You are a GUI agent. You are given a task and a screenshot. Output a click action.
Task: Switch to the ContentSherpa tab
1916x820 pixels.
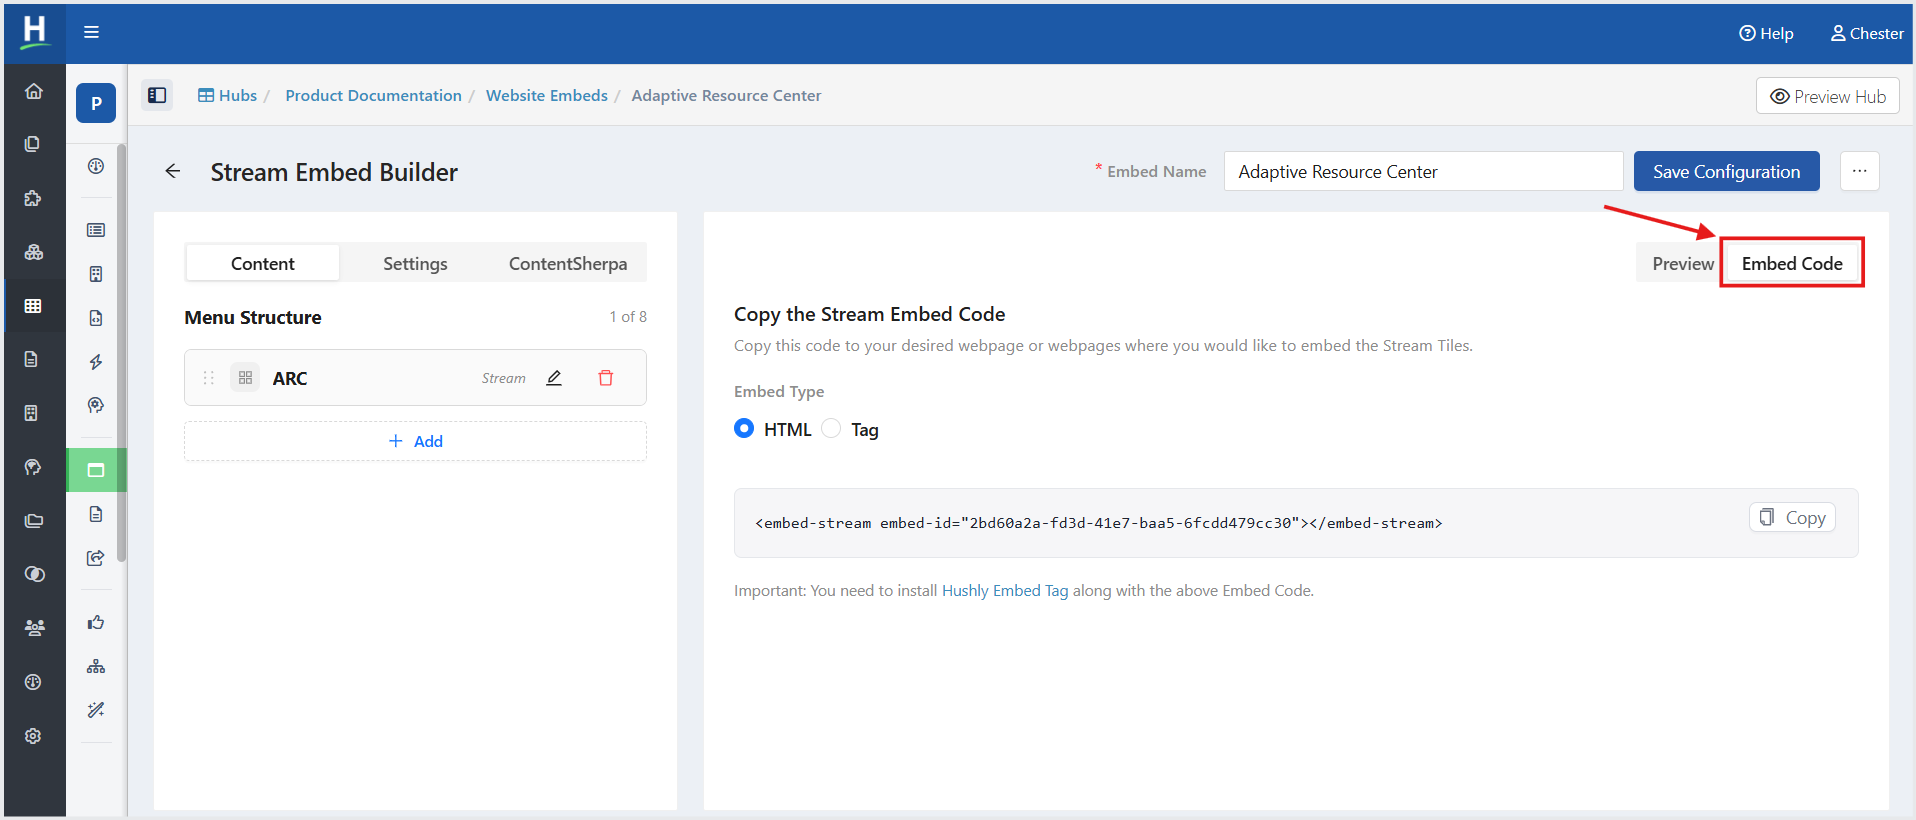tap(568, 263)
